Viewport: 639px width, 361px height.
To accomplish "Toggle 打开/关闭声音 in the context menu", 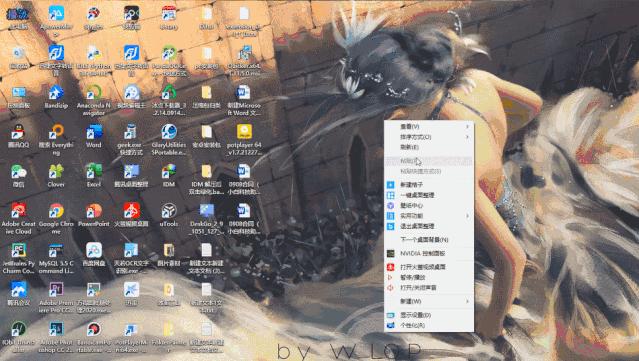I will tap(429, 288).
